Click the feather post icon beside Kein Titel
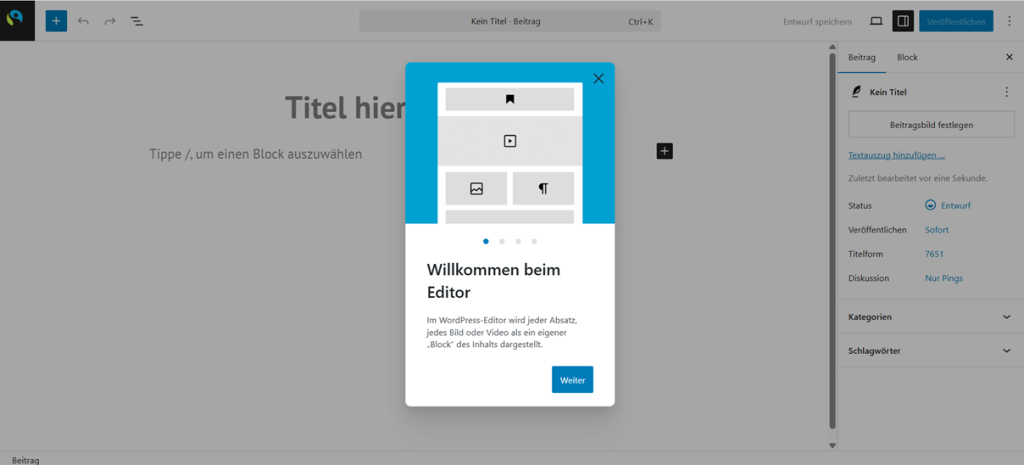This screenshot has height=465, width=1024. pyautogui.click(x=856, y=92)
